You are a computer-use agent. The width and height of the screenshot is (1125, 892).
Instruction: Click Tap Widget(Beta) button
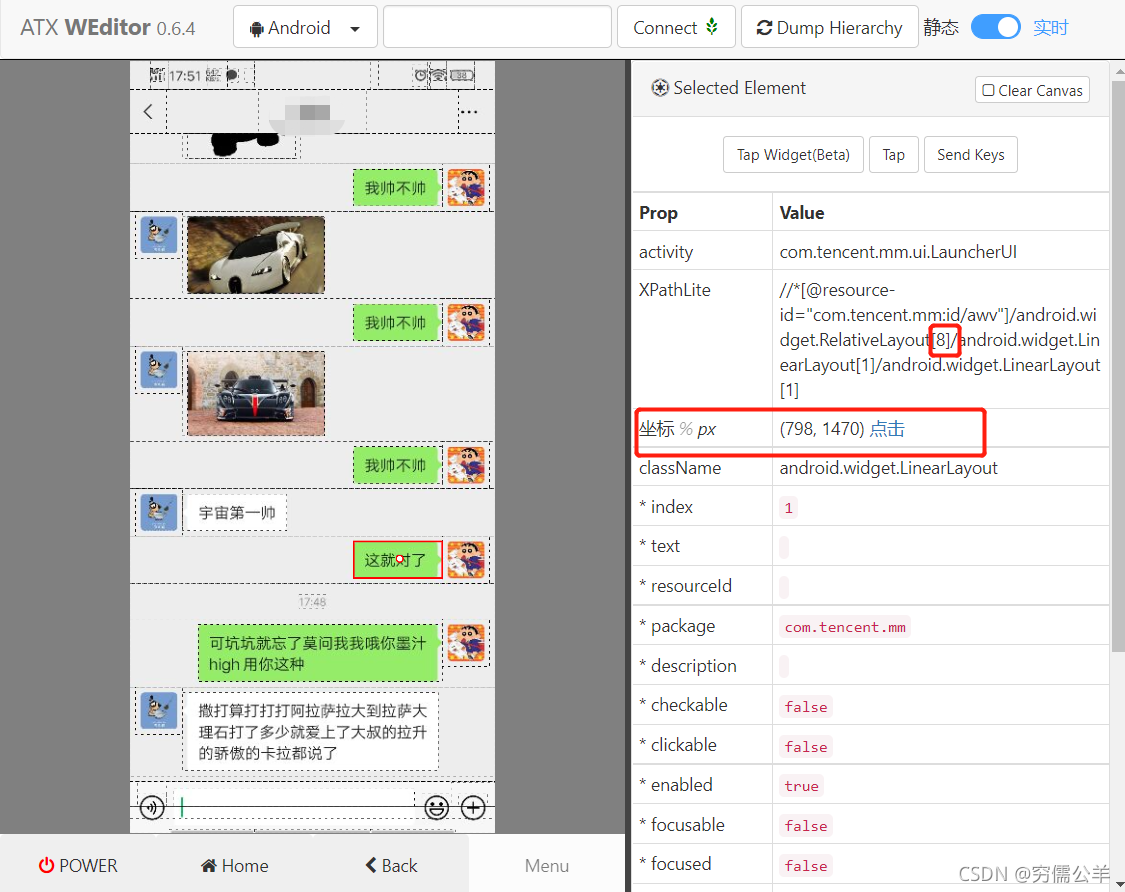793,154
